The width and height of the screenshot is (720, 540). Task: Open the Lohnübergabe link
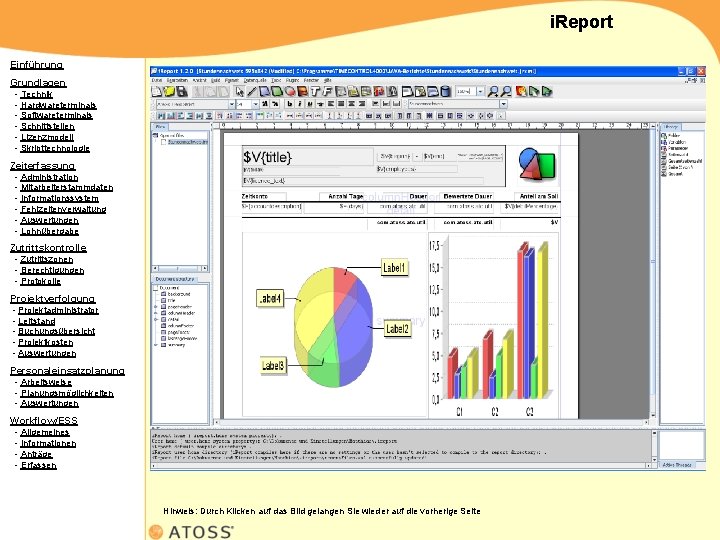click(50, 231)
